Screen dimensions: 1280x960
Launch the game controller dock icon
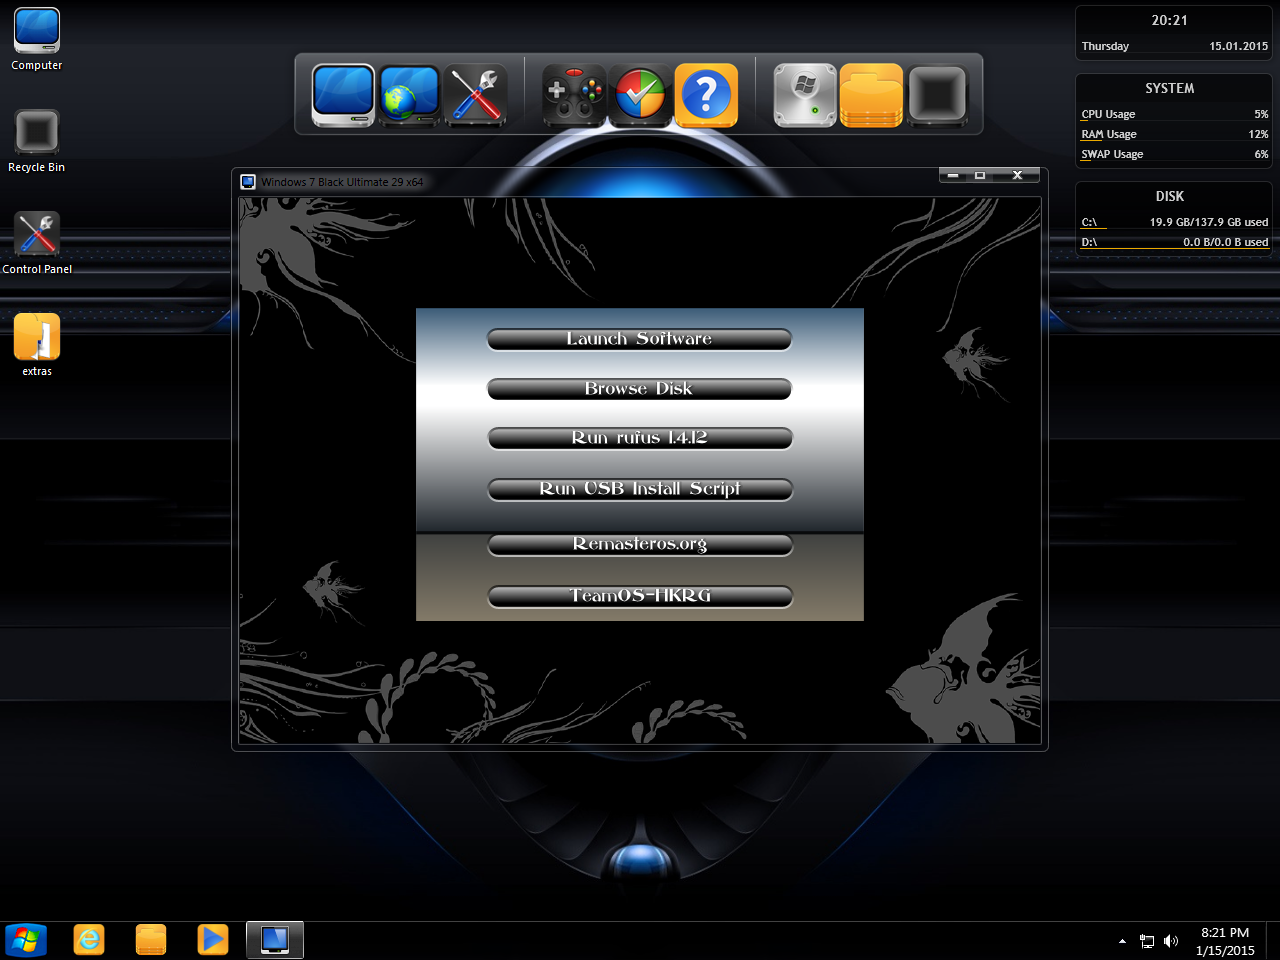(574, 95)
